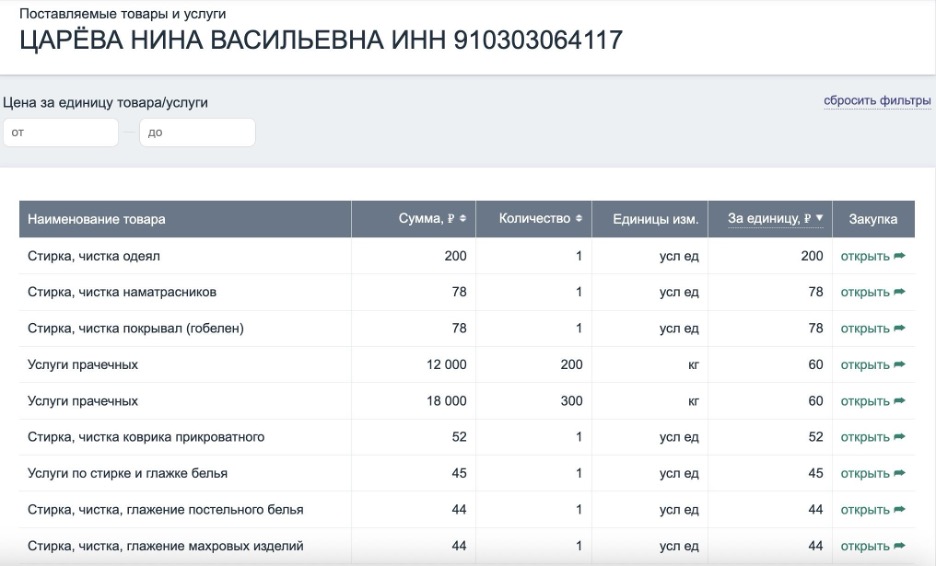Sort the table by 'Количество' column
936x566 pixels.
540,219
